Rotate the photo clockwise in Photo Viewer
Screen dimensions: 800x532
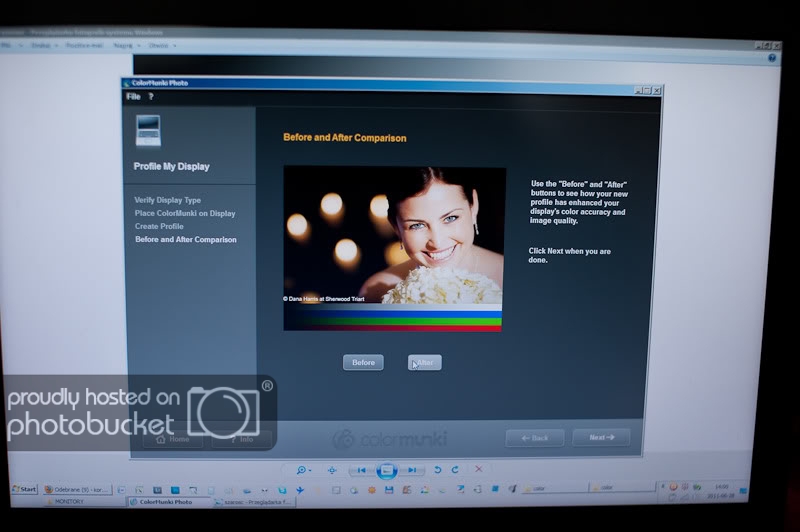click(x=455, y=469)
